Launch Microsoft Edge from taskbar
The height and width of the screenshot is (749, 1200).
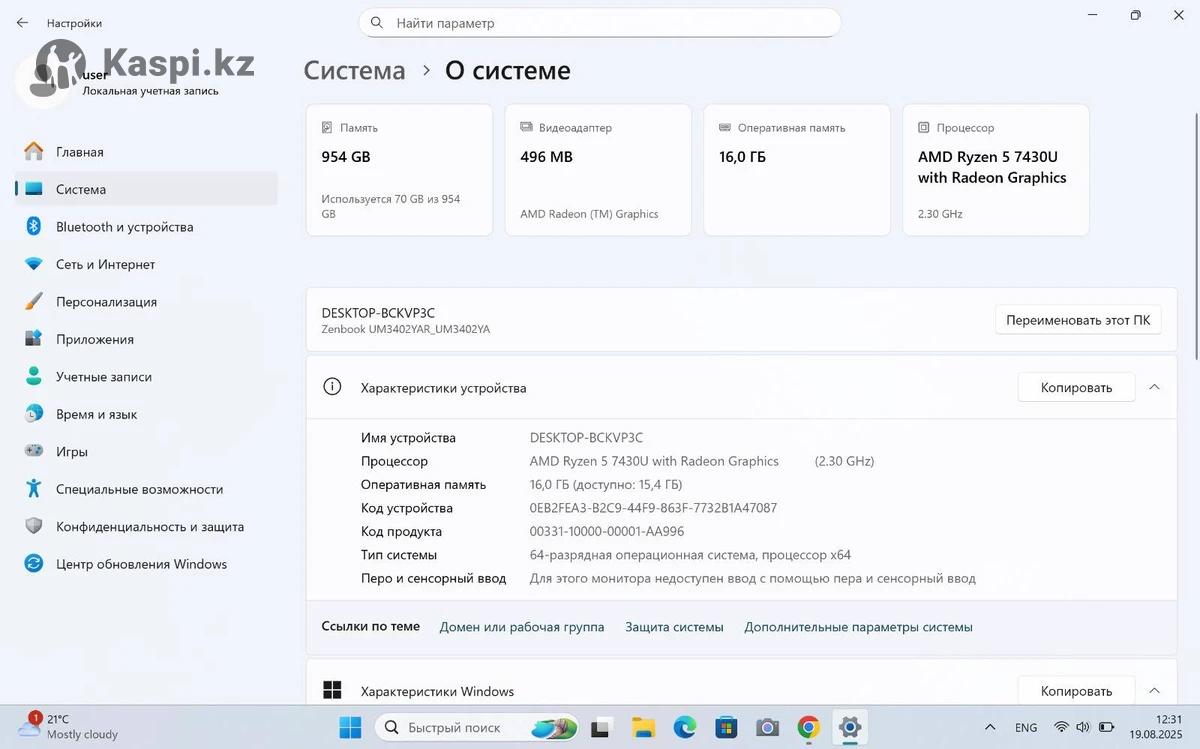pos(684,727)
